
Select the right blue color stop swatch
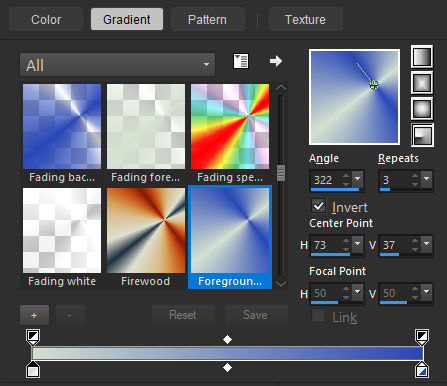point(422,370)
